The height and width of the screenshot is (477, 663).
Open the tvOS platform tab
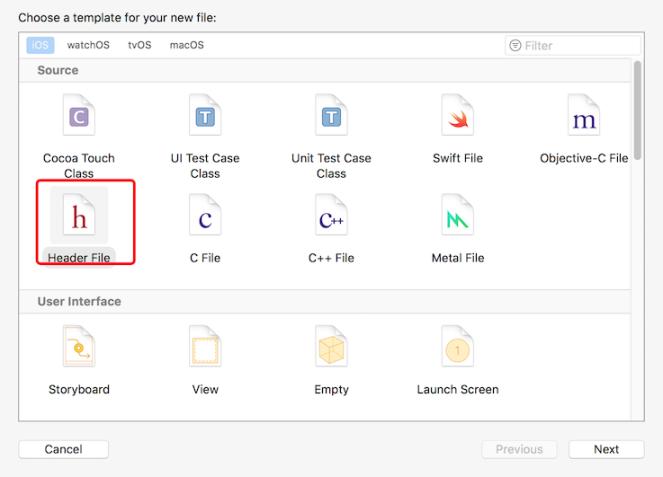coord(139,45)
